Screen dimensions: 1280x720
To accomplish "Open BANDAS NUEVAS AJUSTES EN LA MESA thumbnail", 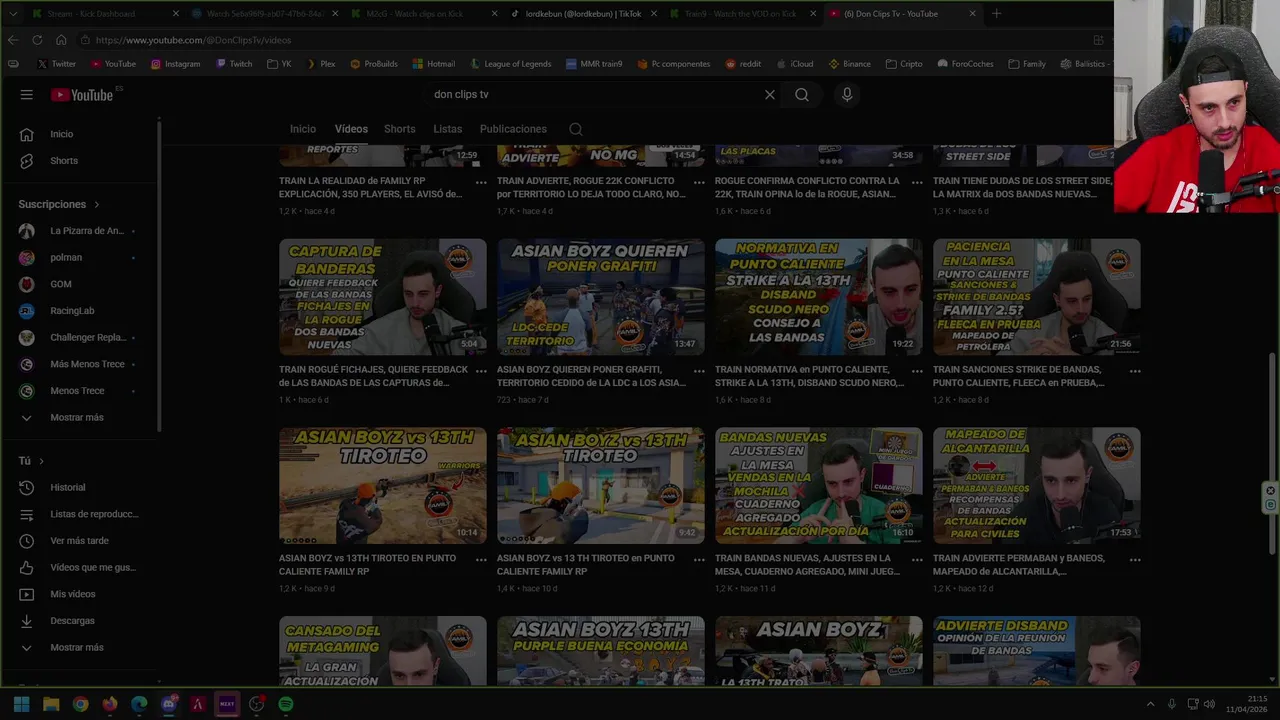I will pyautogui.click(x=819, y=486).
